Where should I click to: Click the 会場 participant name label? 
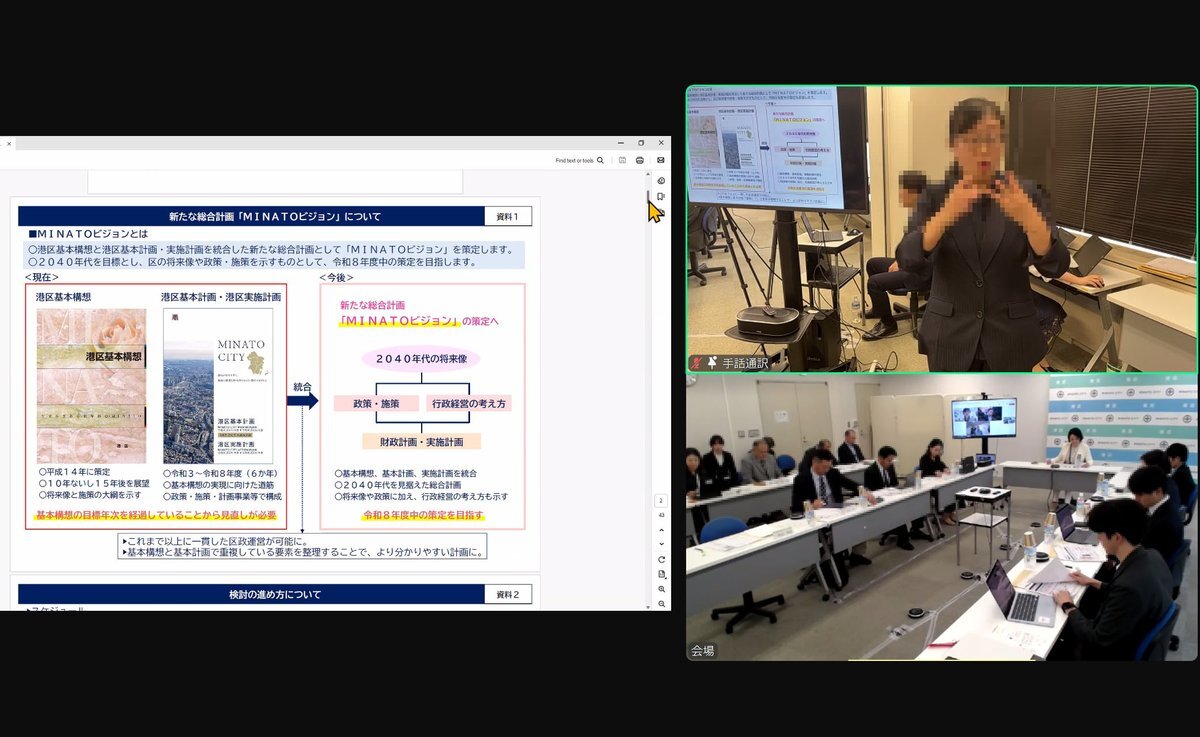point(703,650)
